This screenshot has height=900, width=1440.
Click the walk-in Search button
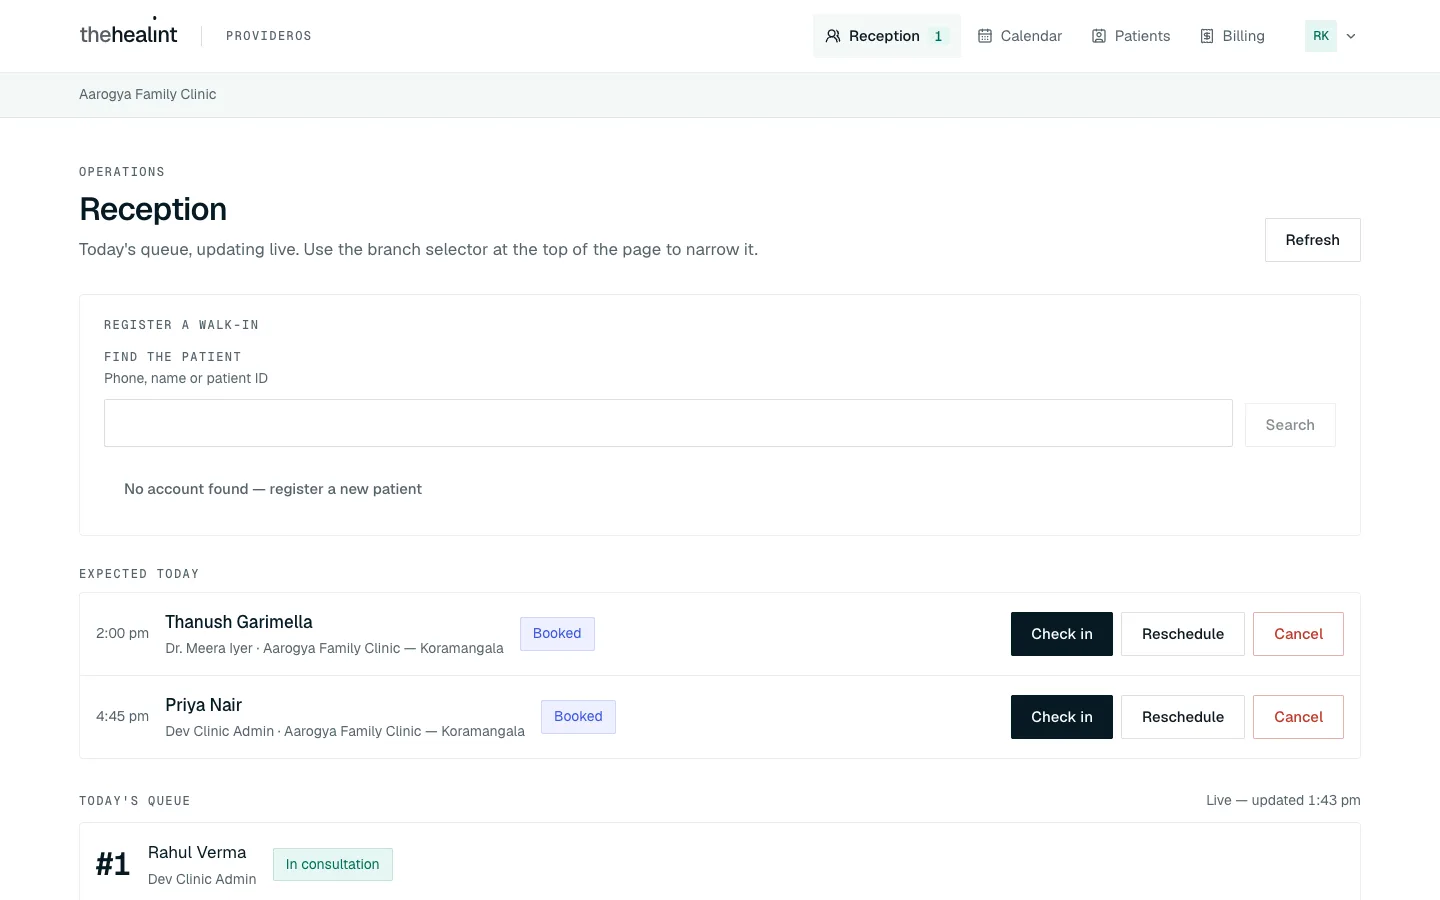click(1290, 425)
